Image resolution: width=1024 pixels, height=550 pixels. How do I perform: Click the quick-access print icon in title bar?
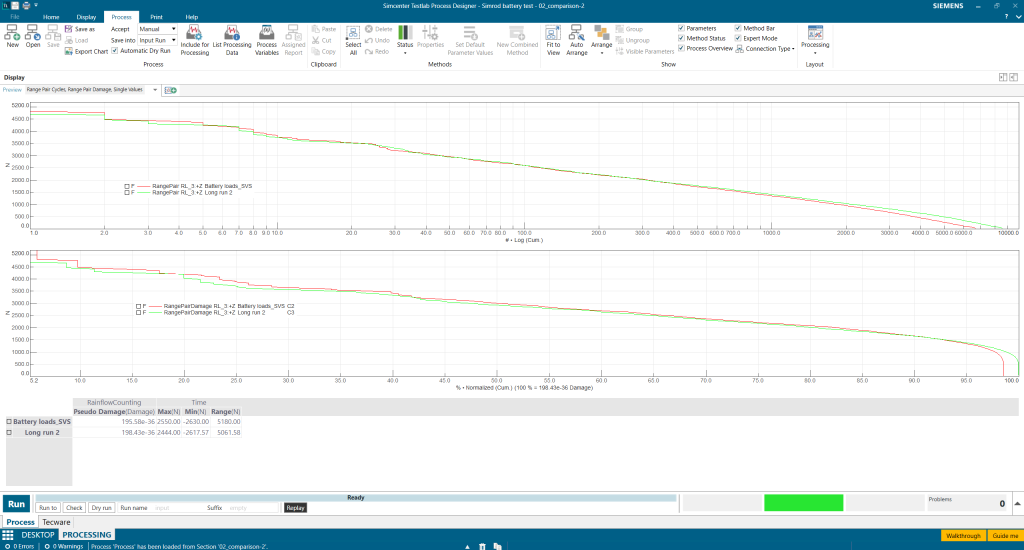(x=25, y=5)
